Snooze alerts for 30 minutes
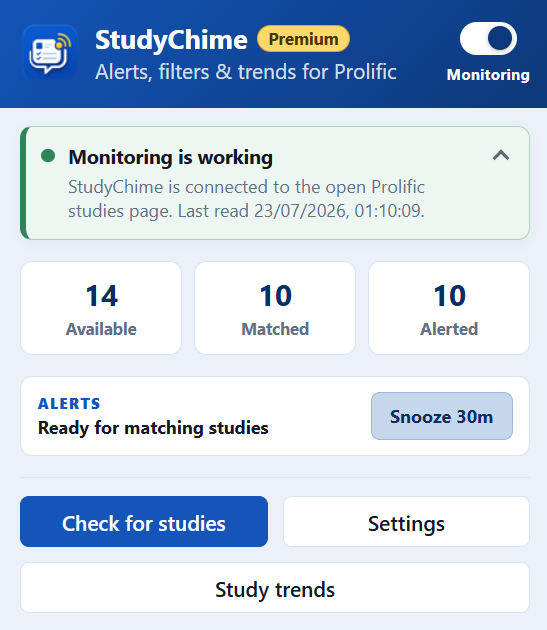The image size is (547, 630). [442, 416]
